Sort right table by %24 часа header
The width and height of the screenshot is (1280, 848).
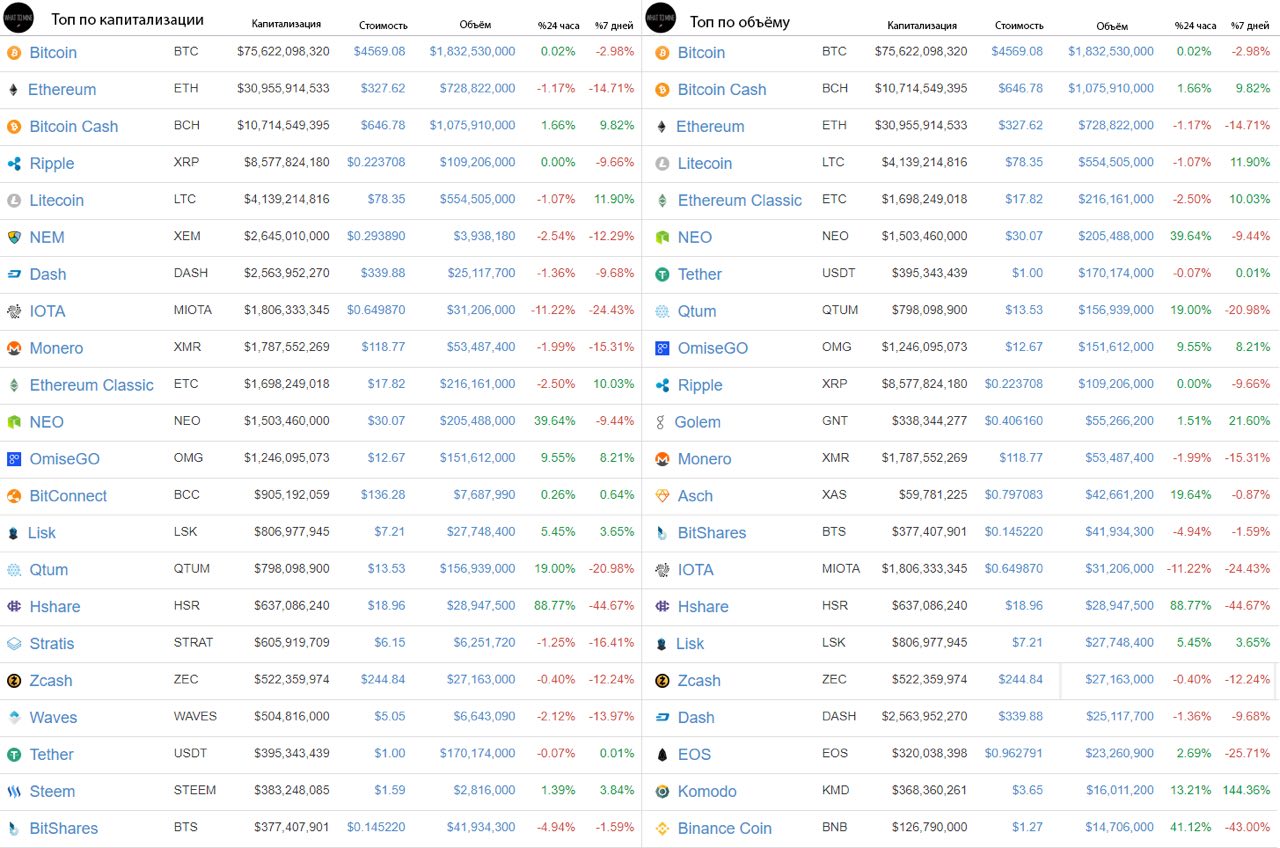(x=1196, y=25)
